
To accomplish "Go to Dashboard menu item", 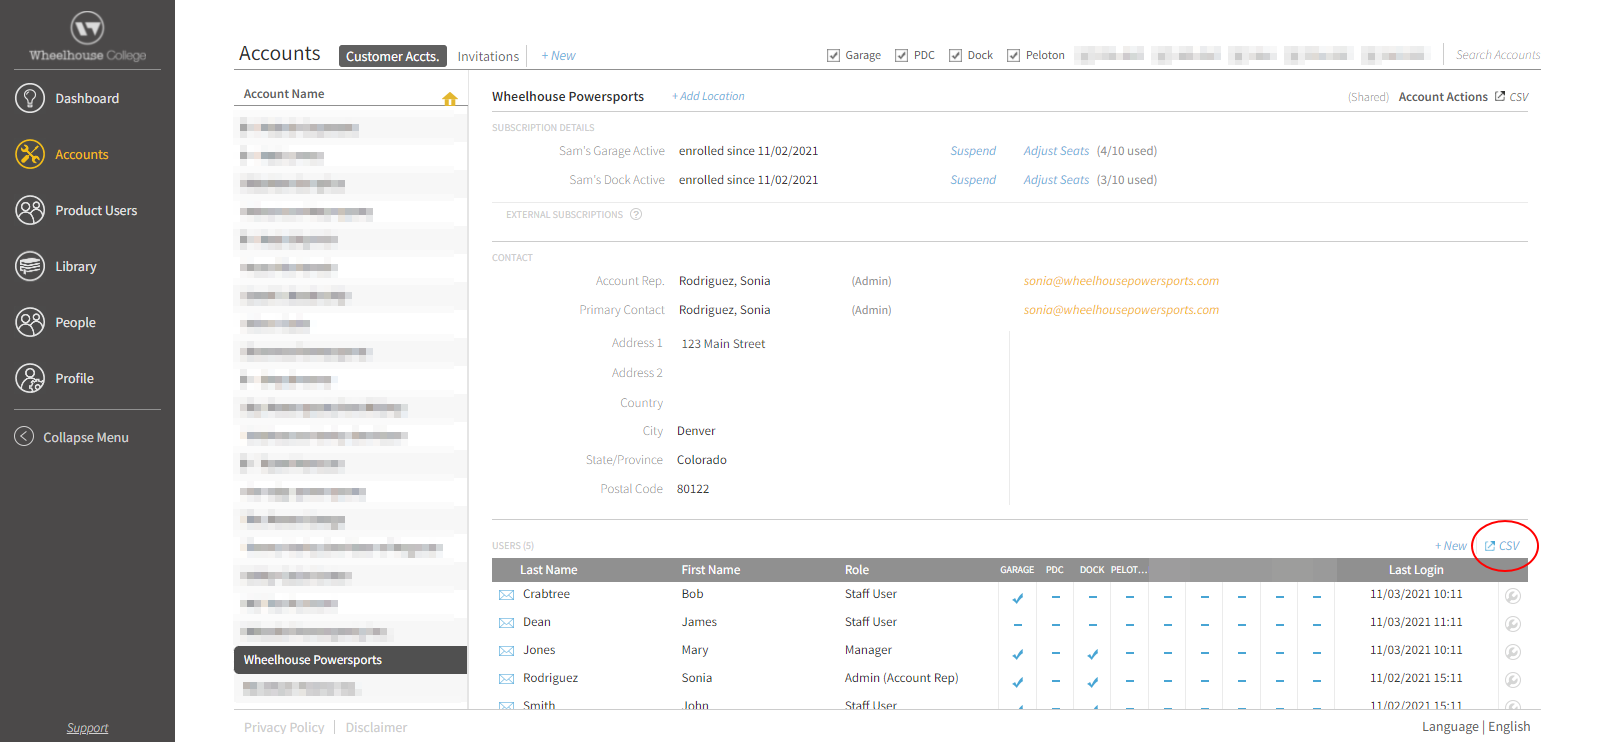I will point(87,98).
